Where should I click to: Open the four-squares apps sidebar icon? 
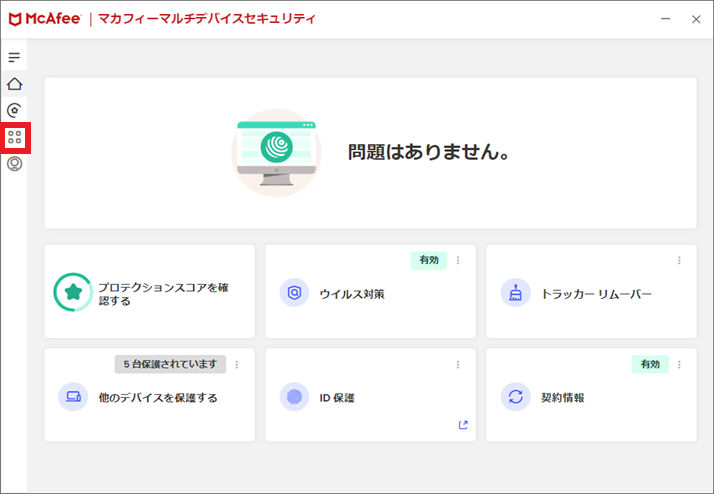coord(15,137)
